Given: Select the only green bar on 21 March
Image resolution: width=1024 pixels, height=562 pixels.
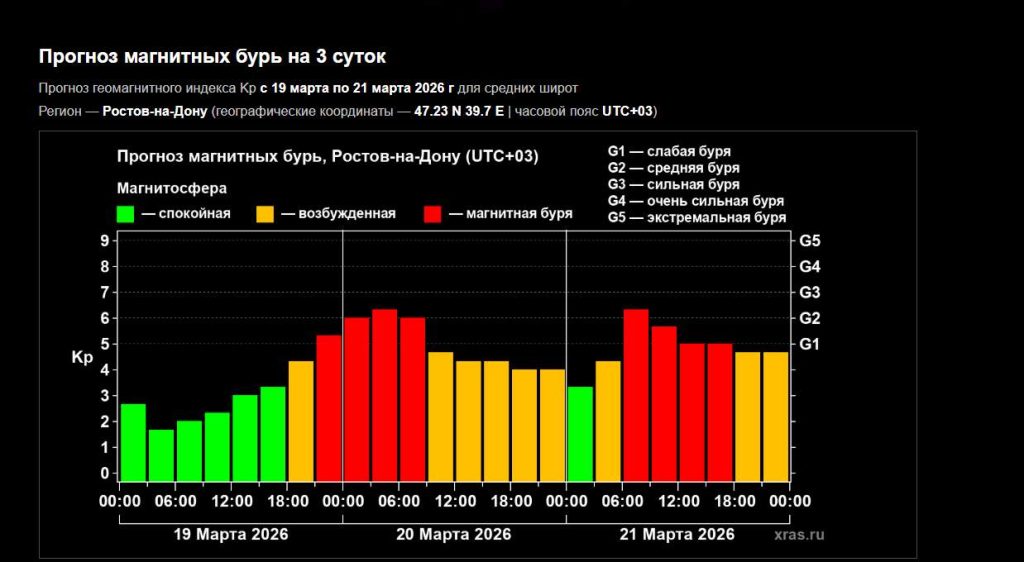Looking at the screenshot, I should [580, 433].
